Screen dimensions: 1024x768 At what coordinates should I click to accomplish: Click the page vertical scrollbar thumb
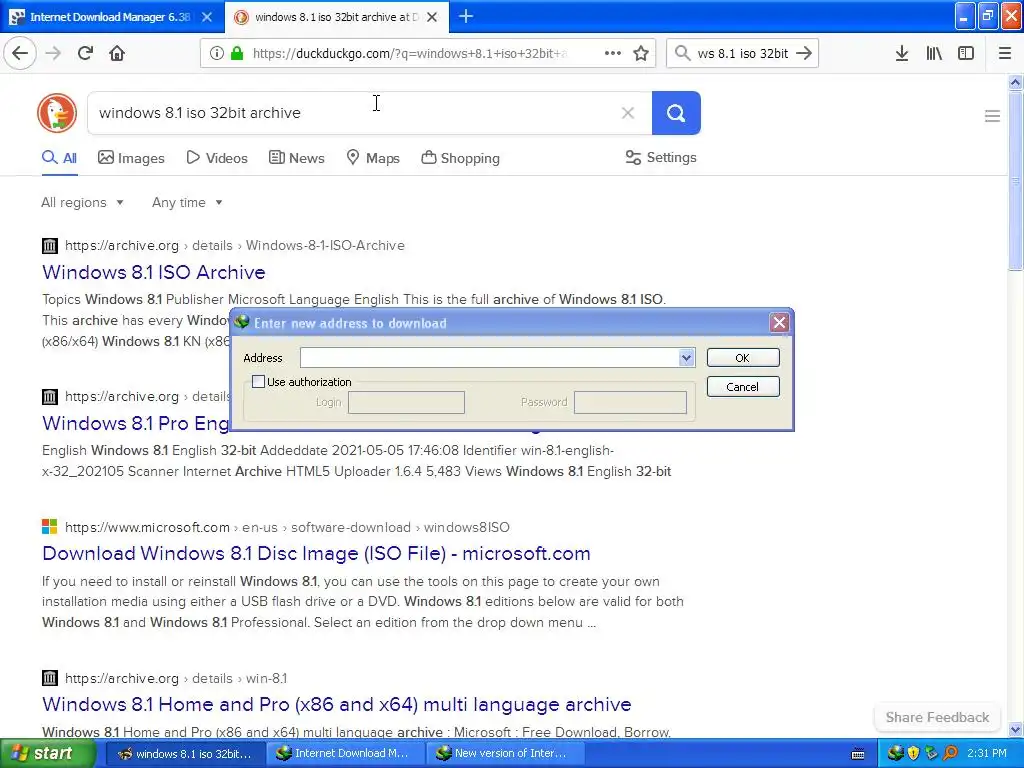[1015, 180]
